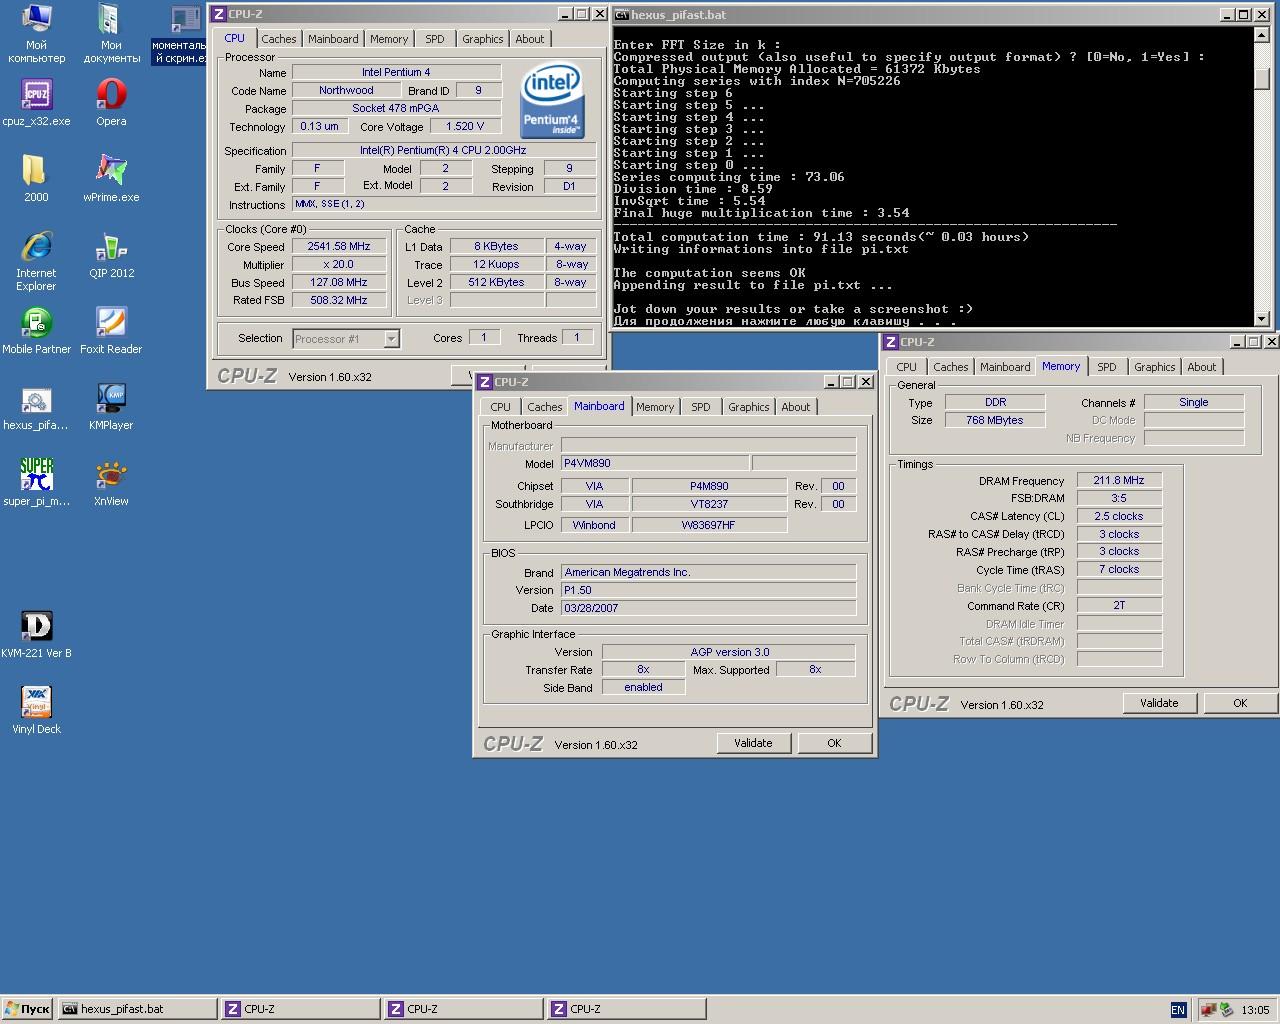This screenshot has height=1024, width=1280.
Task: Open the screenshot tool desktop icon near the CPU-Z window
Action: 180,34
